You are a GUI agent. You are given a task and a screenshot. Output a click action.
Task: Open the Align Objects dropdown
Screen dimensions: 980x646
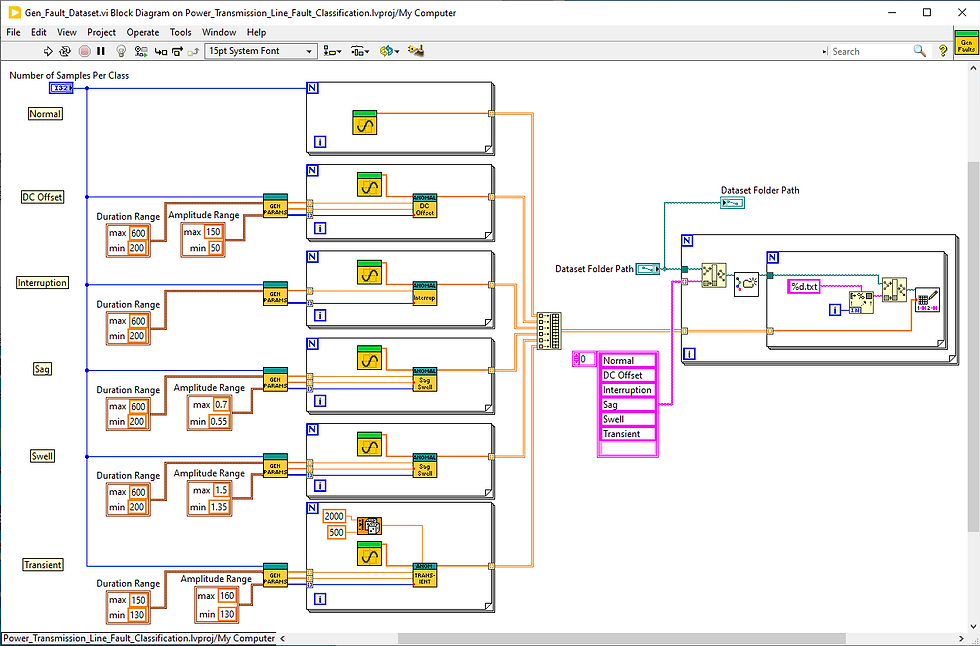click(x=332, y=51)
